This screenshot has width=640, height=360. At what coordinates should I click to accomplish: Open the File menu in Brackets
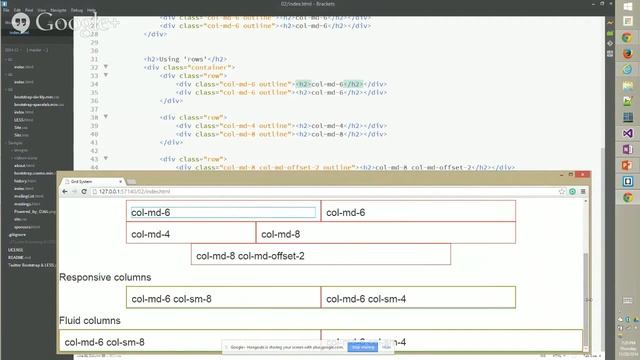pos(6,10)
